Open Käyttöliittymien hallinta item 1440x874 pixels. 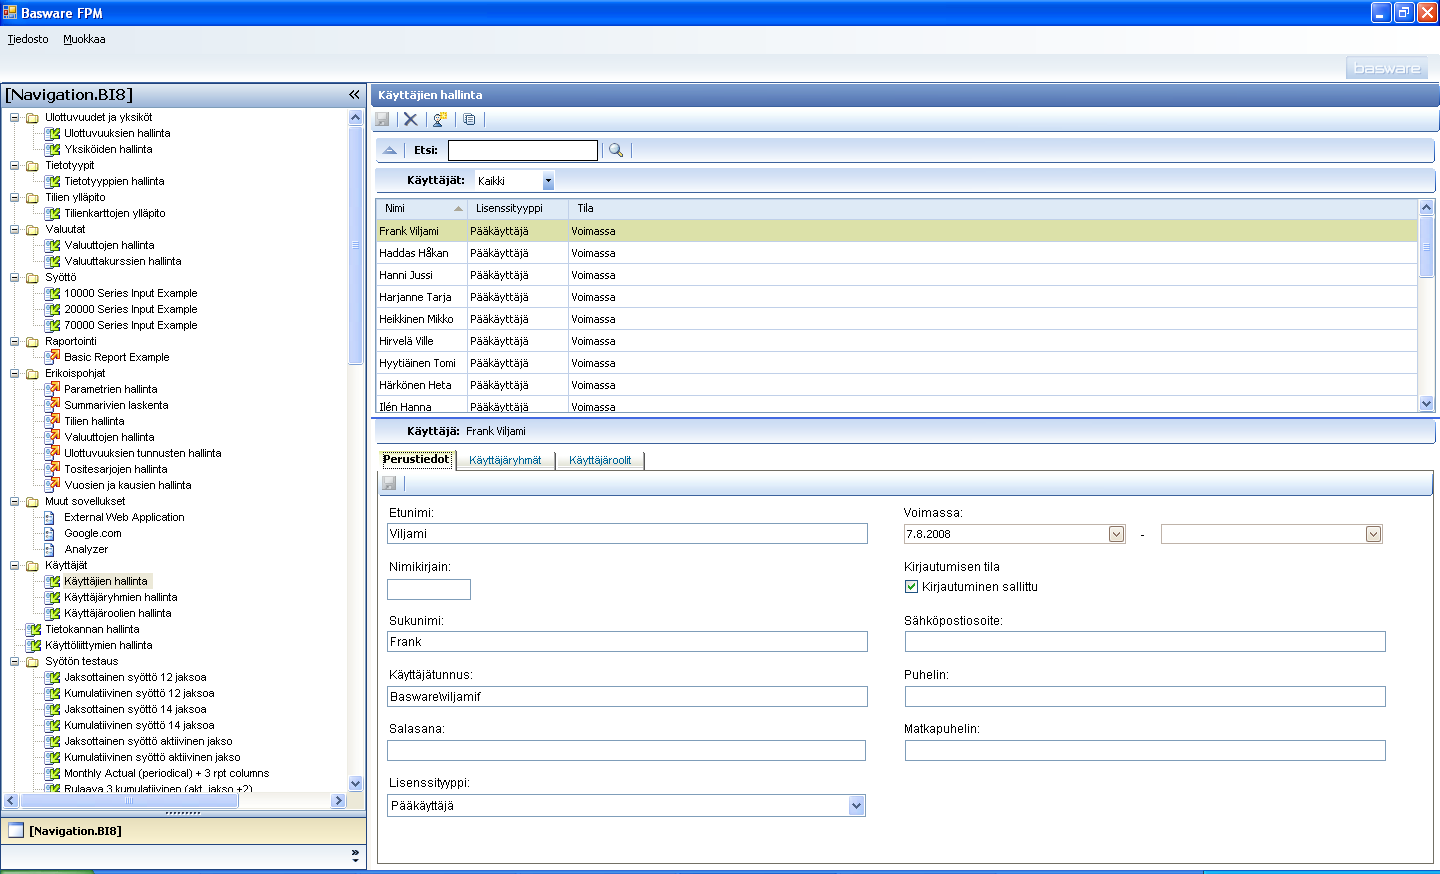tap(99, 645)
